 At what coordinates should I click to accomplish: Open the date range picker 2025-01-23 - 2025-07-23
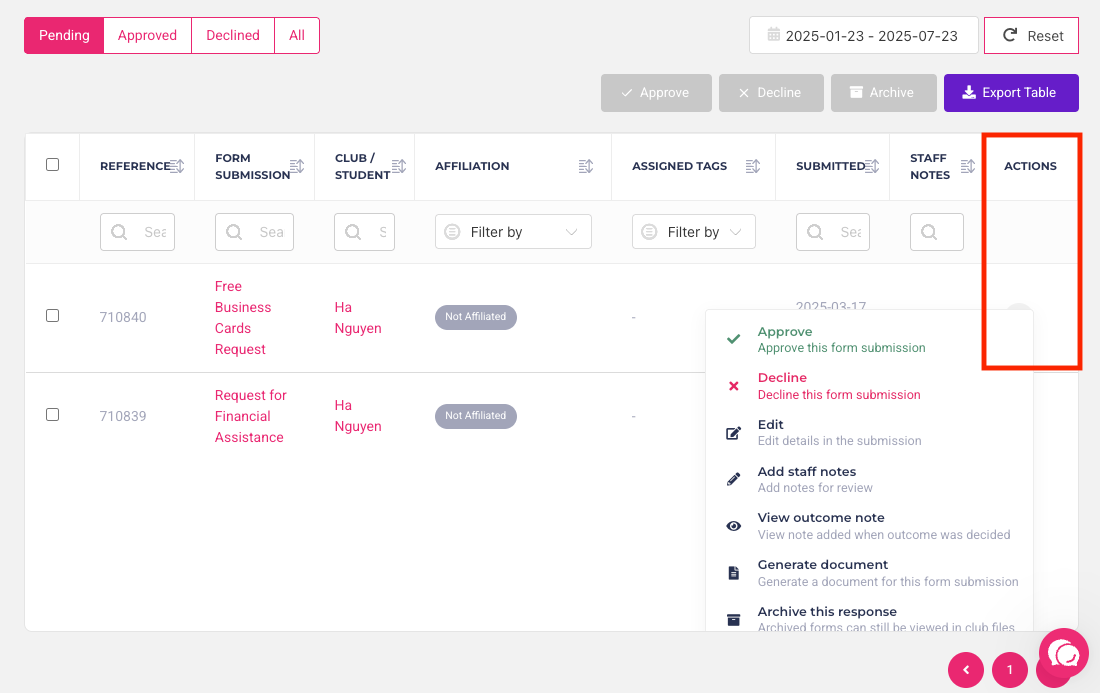(864, 36)
